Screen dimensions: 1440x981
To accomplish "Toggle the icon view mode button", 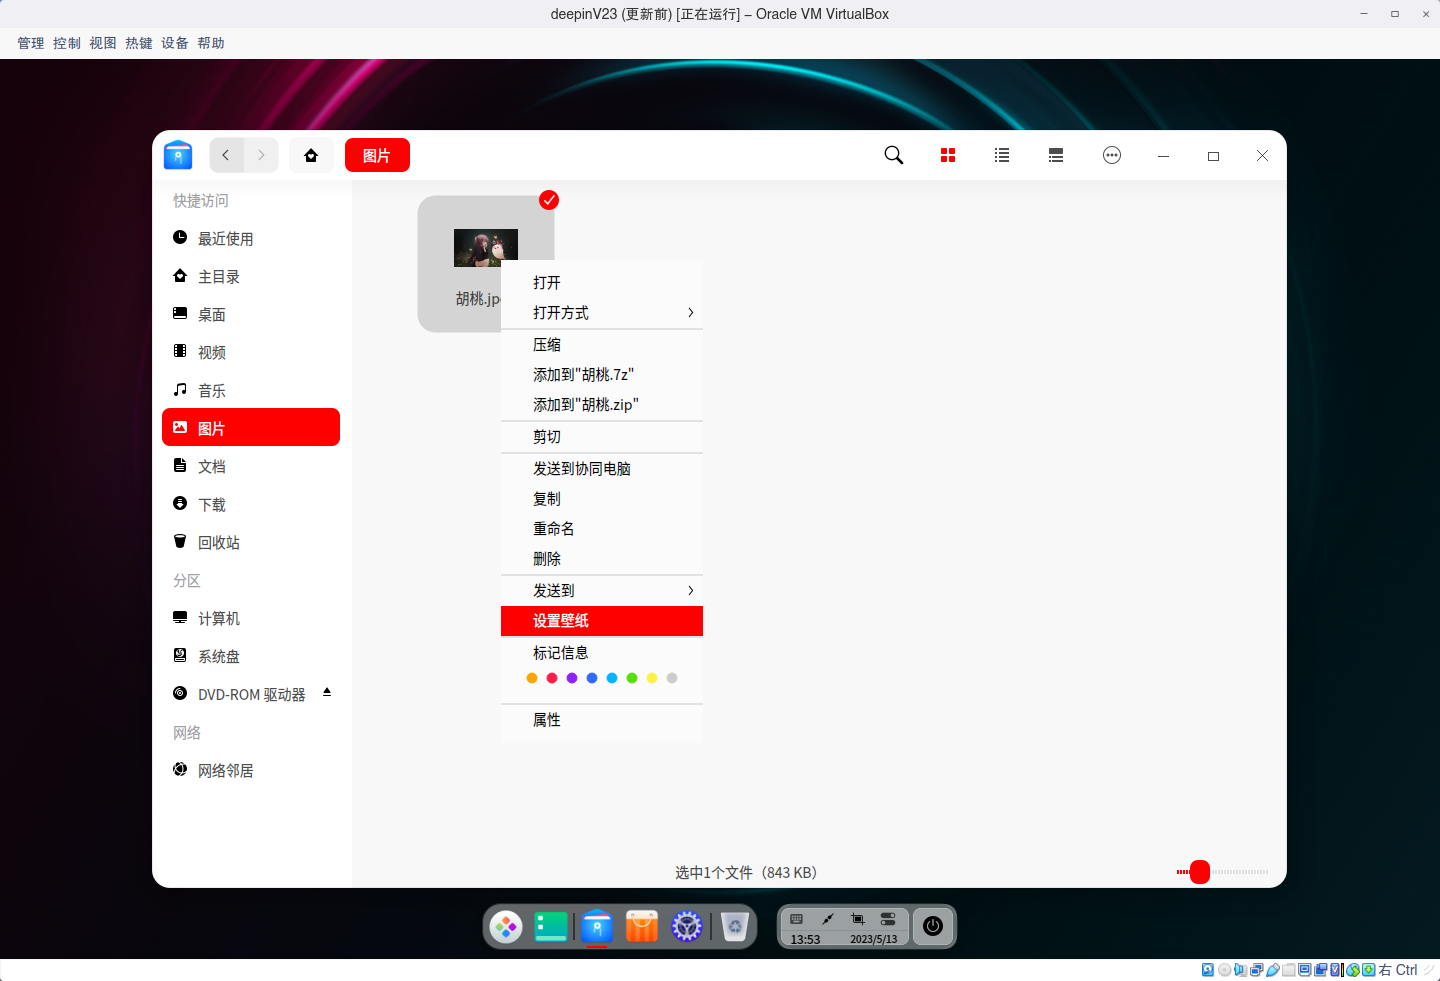I will (947, 155).
